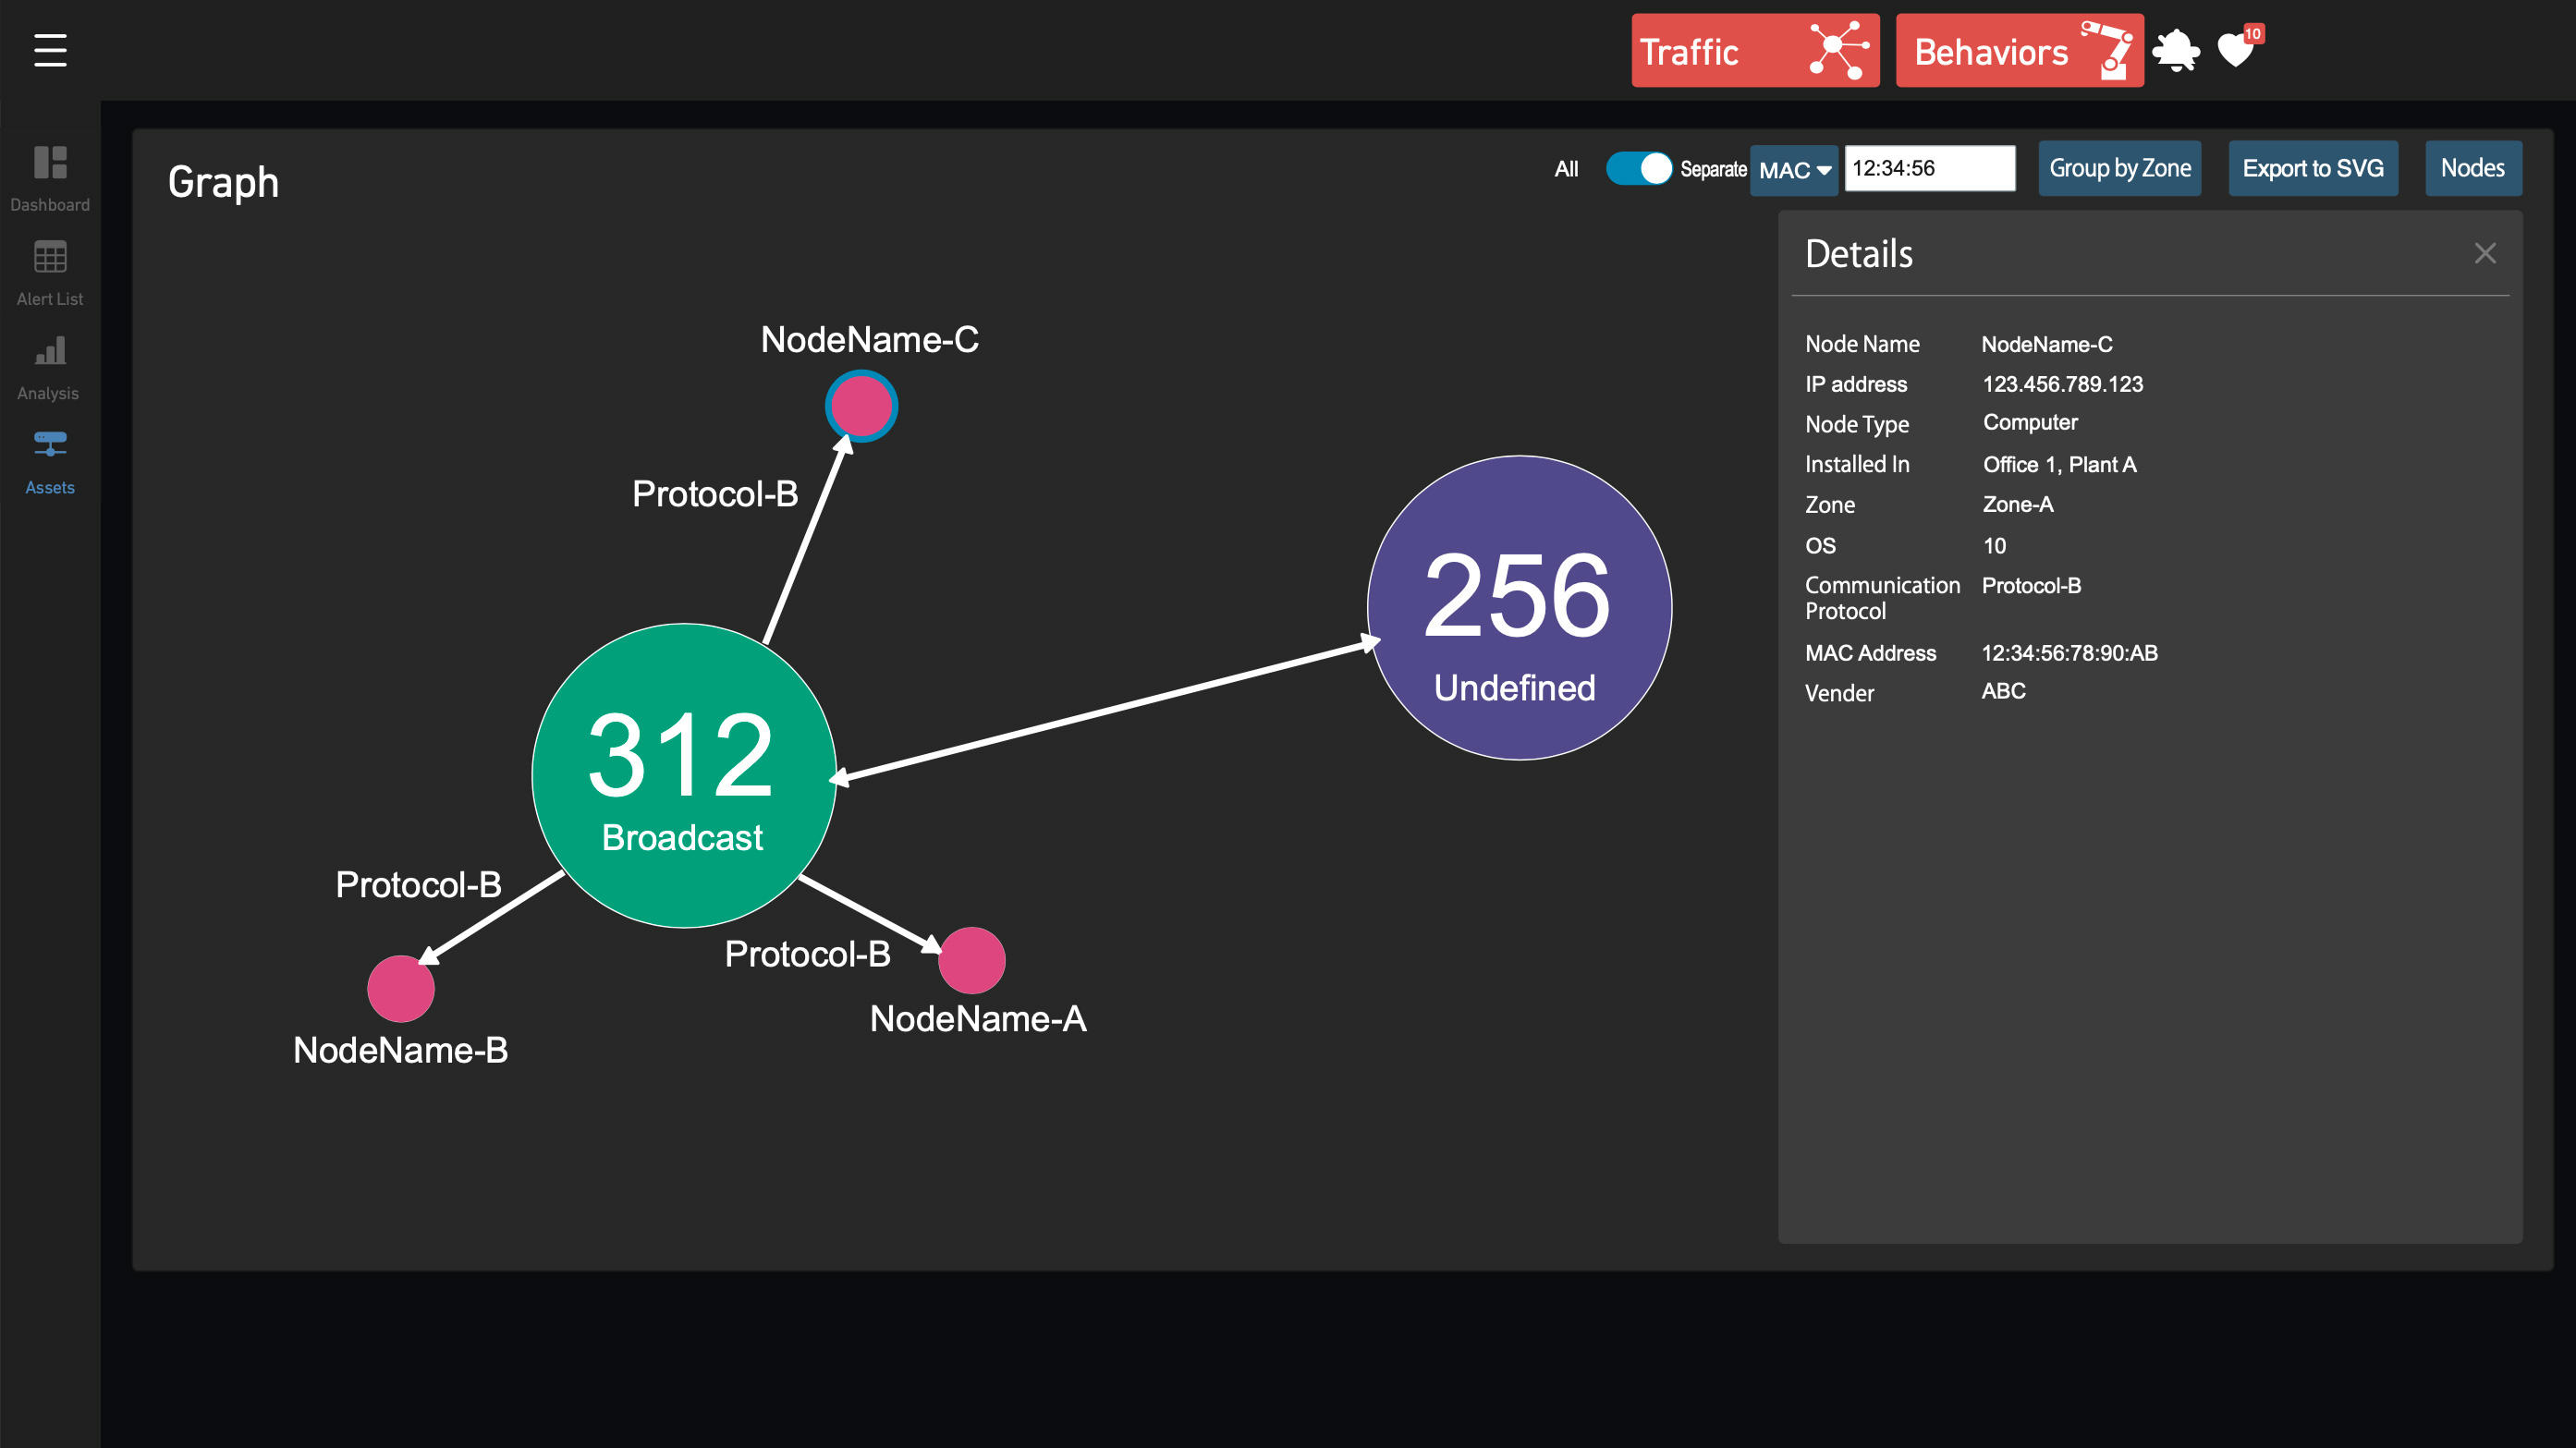The image size is (2576, 1448).
Task: Expand the hamburger menu top-left
Action: click(50, 50)
